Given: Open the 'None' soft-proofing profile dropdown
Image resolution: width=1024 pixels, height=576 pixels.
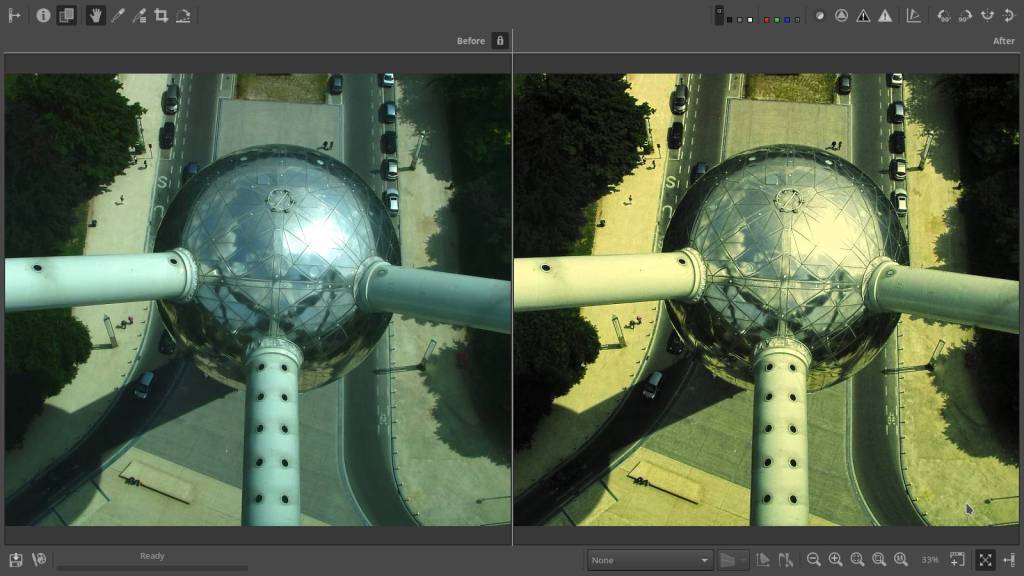Looking at the screenshot, I should (x=650, y=560).
